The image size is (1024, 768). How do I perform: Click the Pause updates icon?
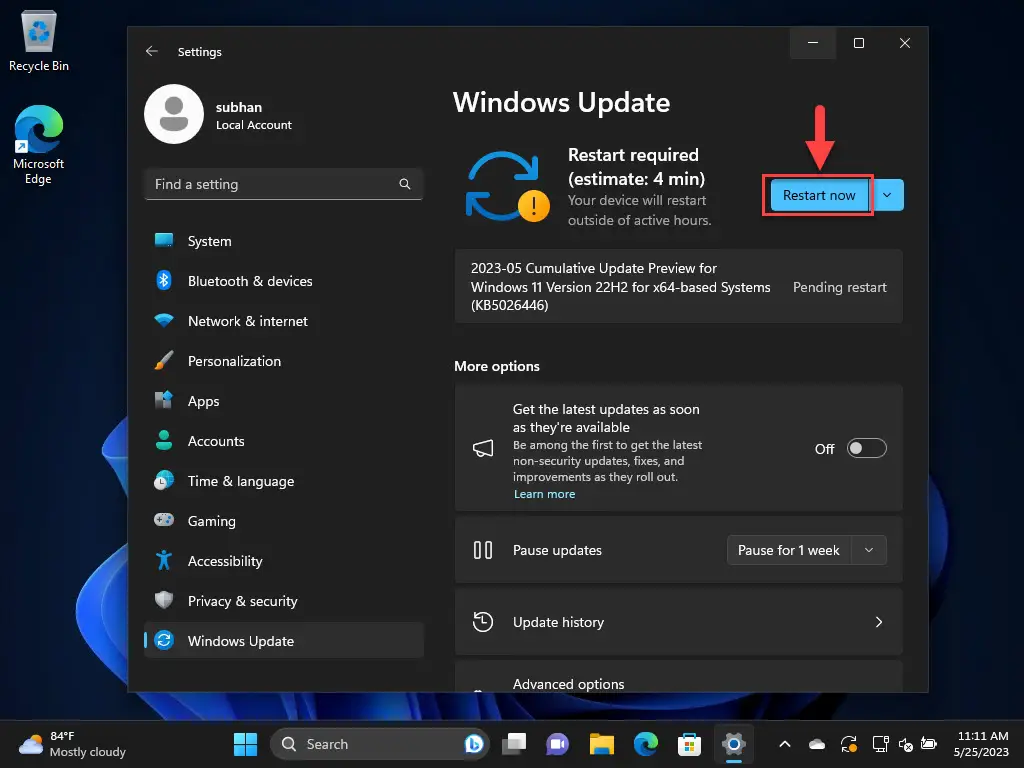(483, 550)
